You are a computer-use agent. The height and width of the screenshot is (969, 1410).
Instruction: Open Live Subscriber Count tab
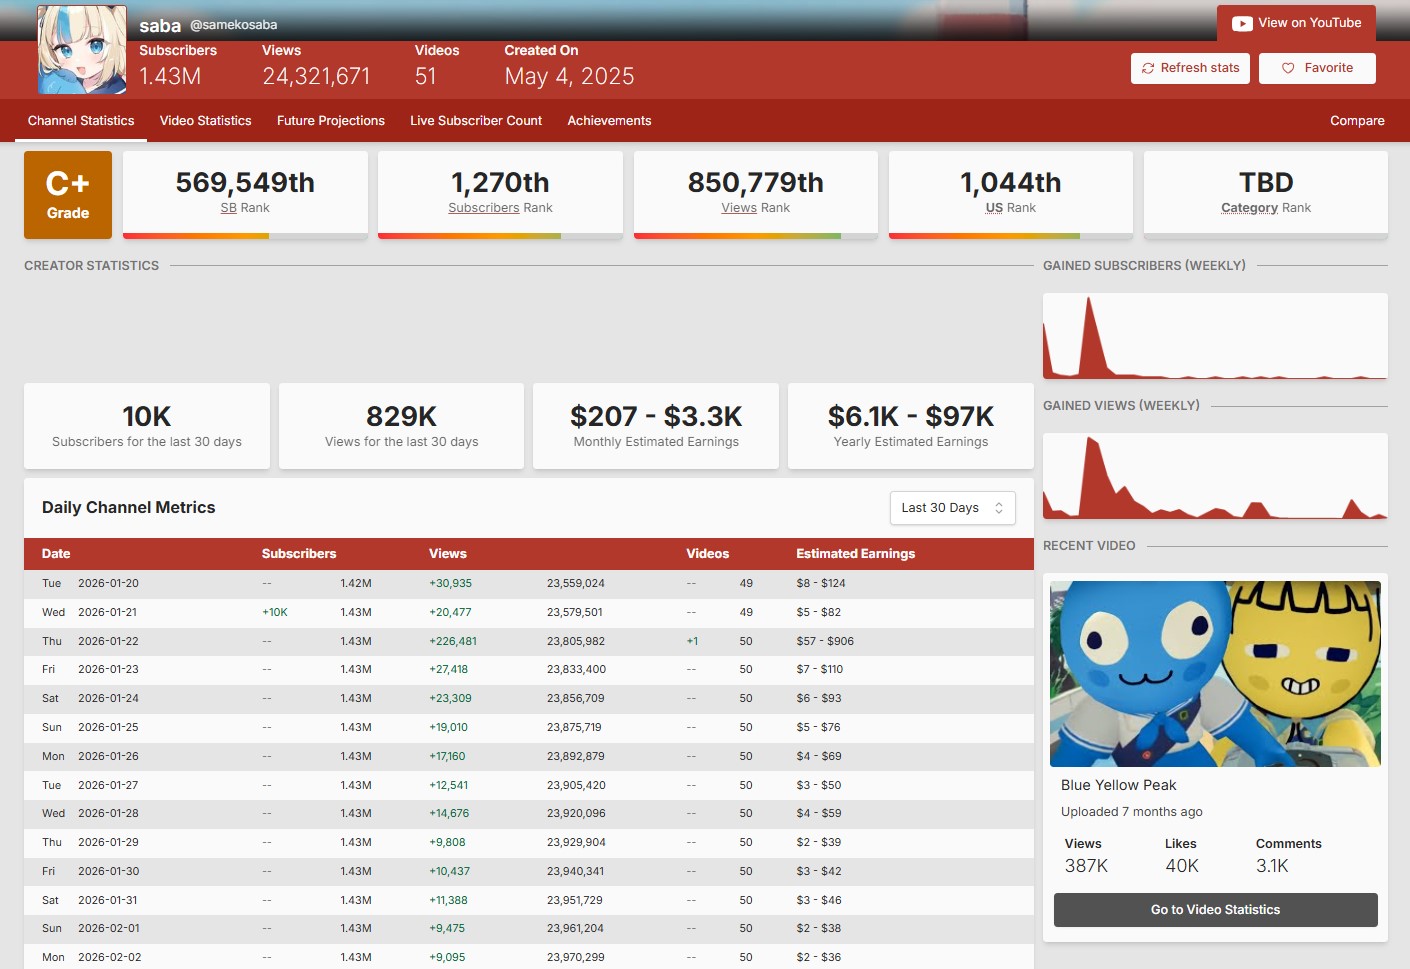(x=476, y=121)
